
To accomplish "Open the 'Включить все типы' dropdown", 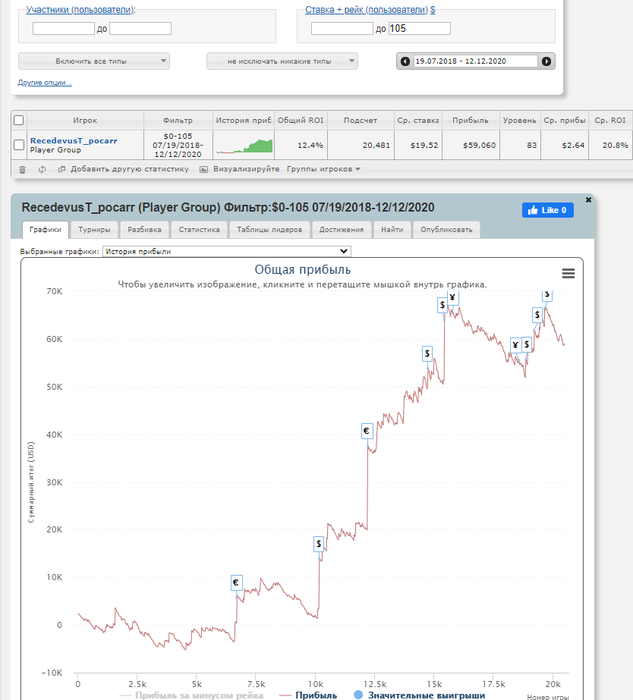I will (x=94, y=61).
